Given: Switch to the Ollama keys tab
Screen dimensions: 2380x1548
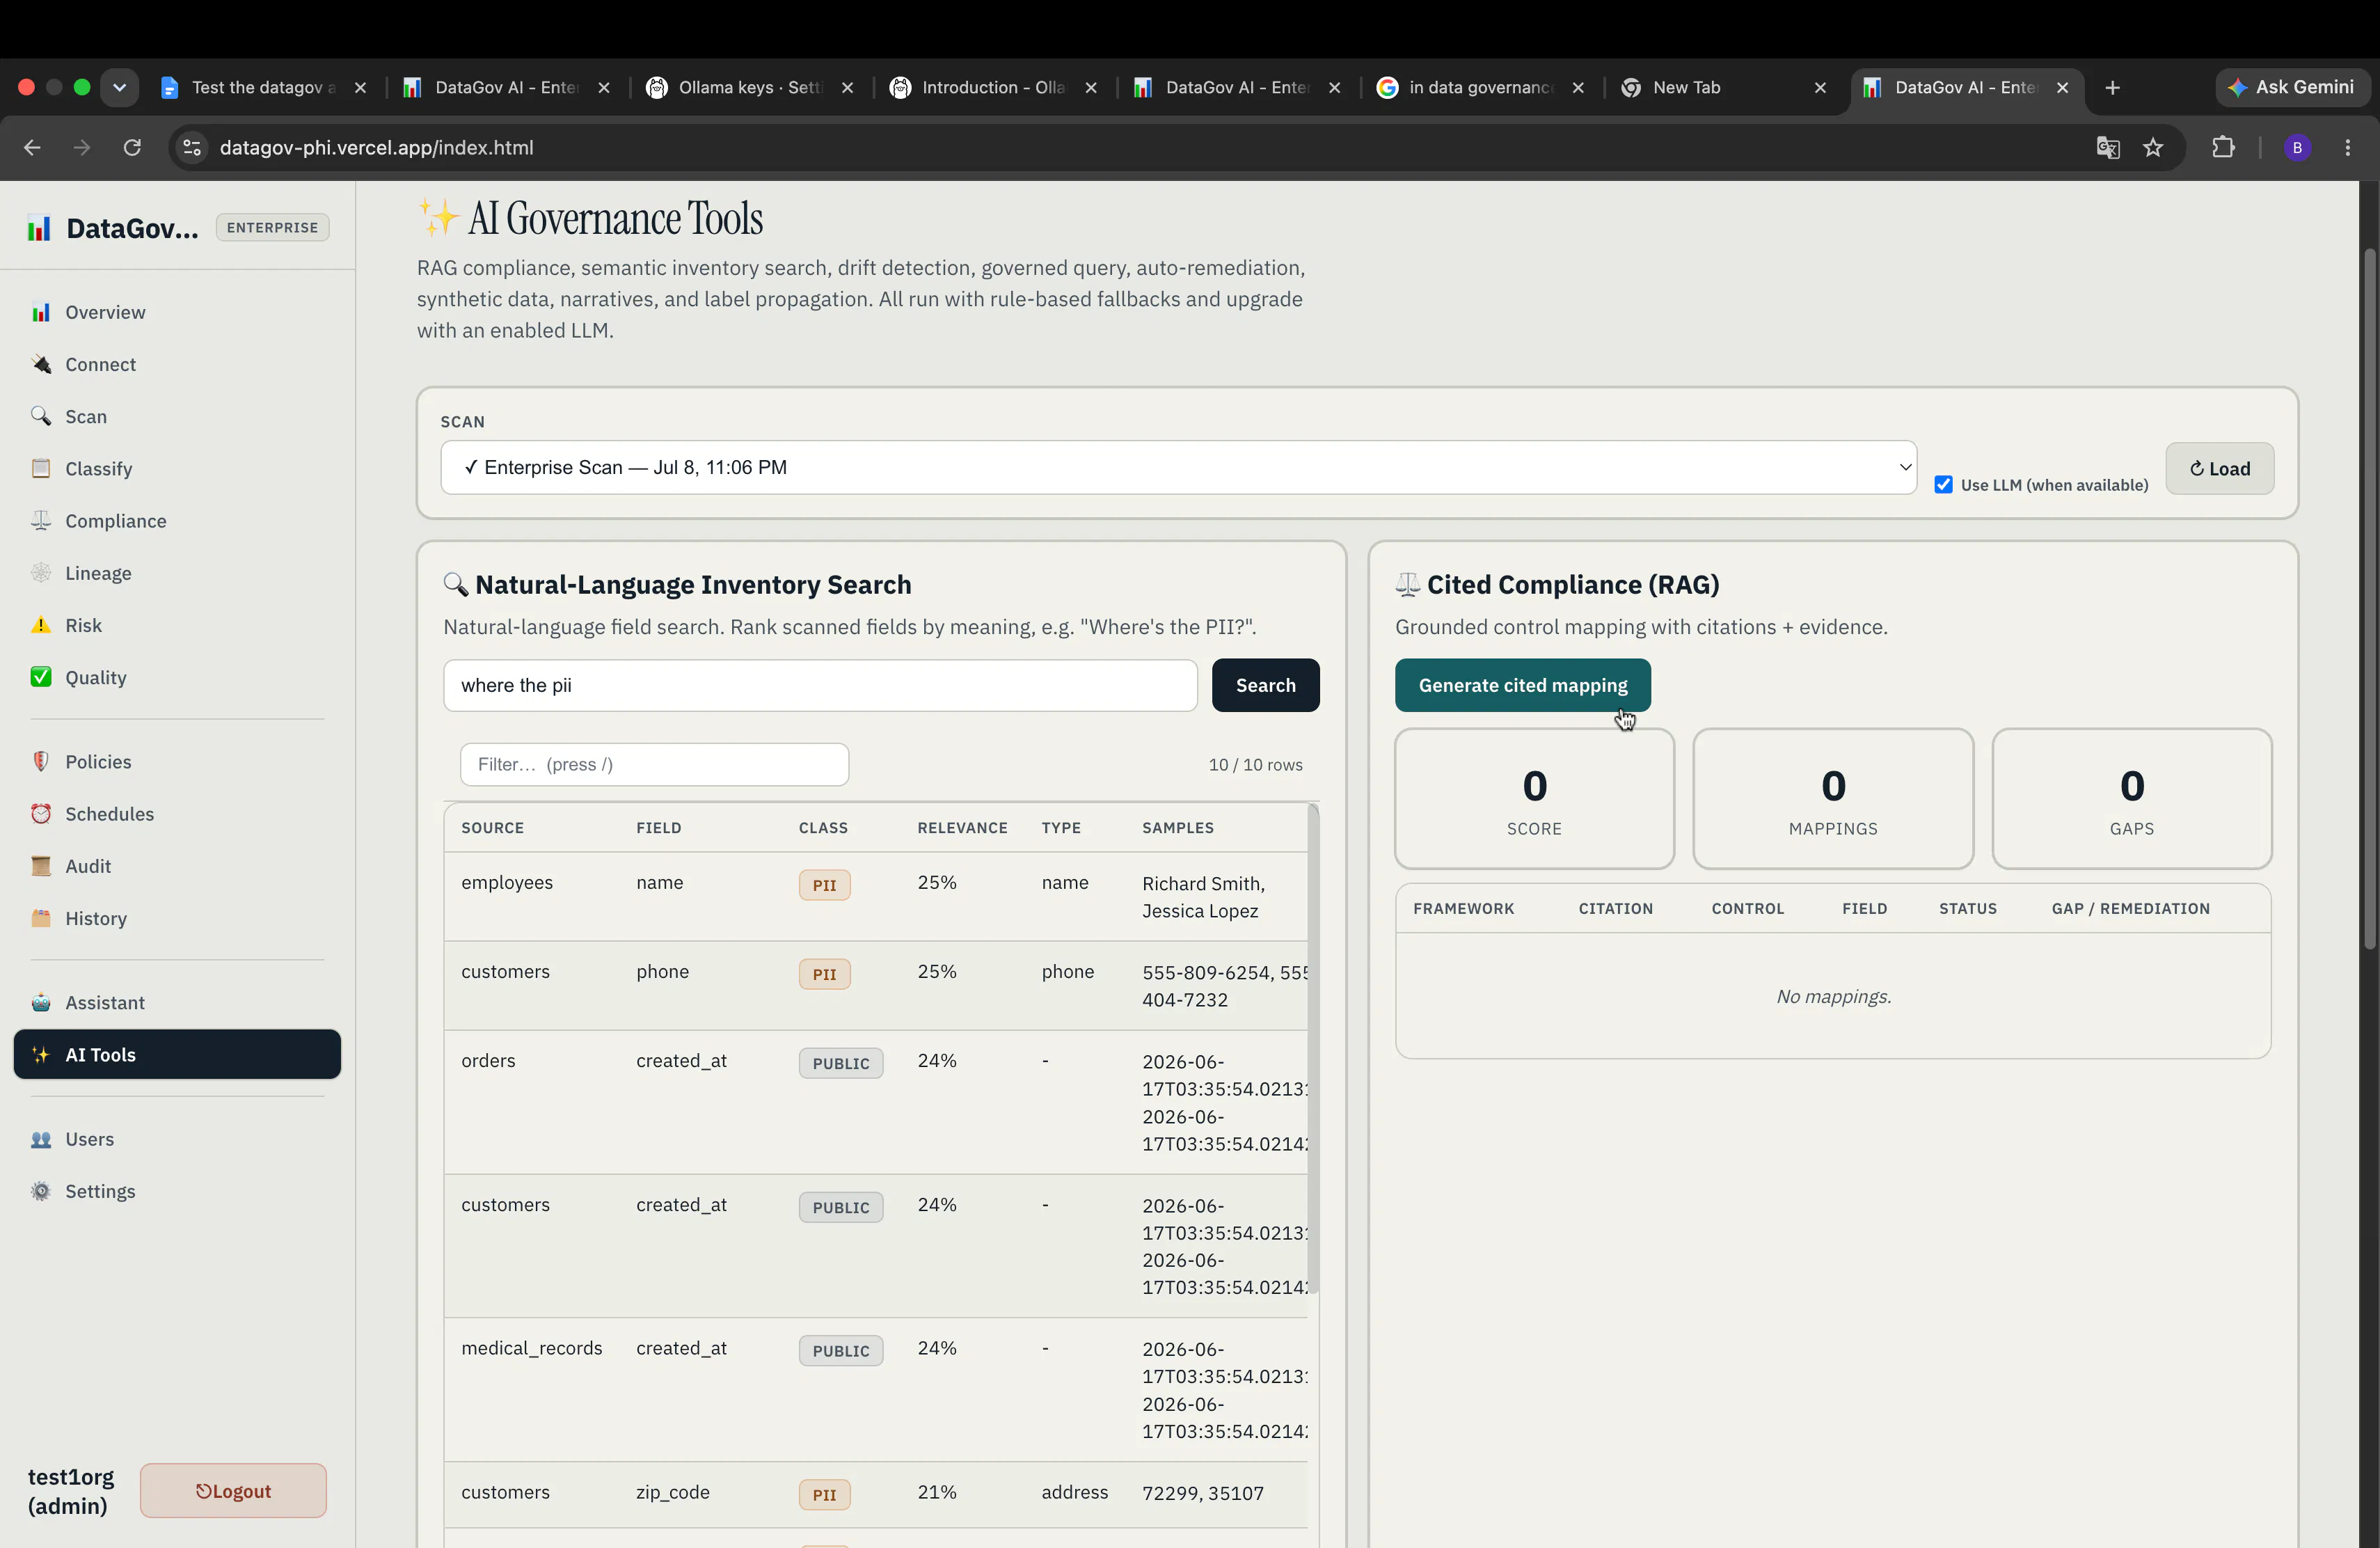Looking at the screenshot, I should tap(750, 87).
